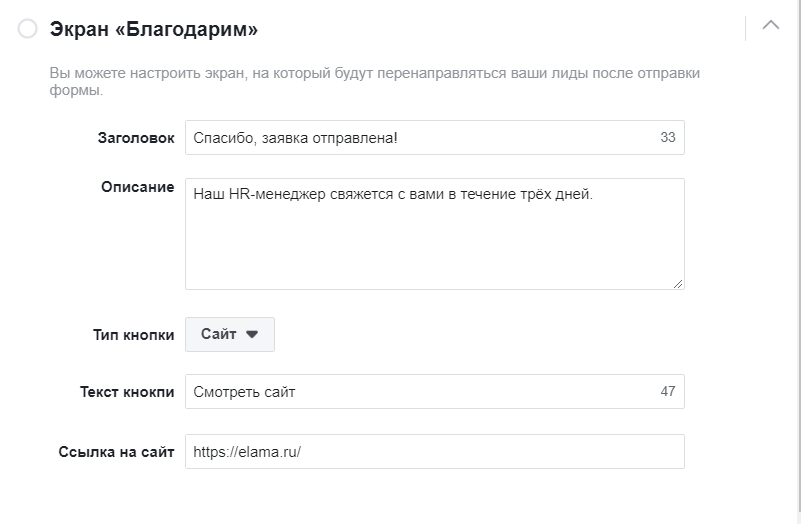Click the HR-менеджер sentence in the description
Screen dimensions: 801x524
tap(393, 195)
